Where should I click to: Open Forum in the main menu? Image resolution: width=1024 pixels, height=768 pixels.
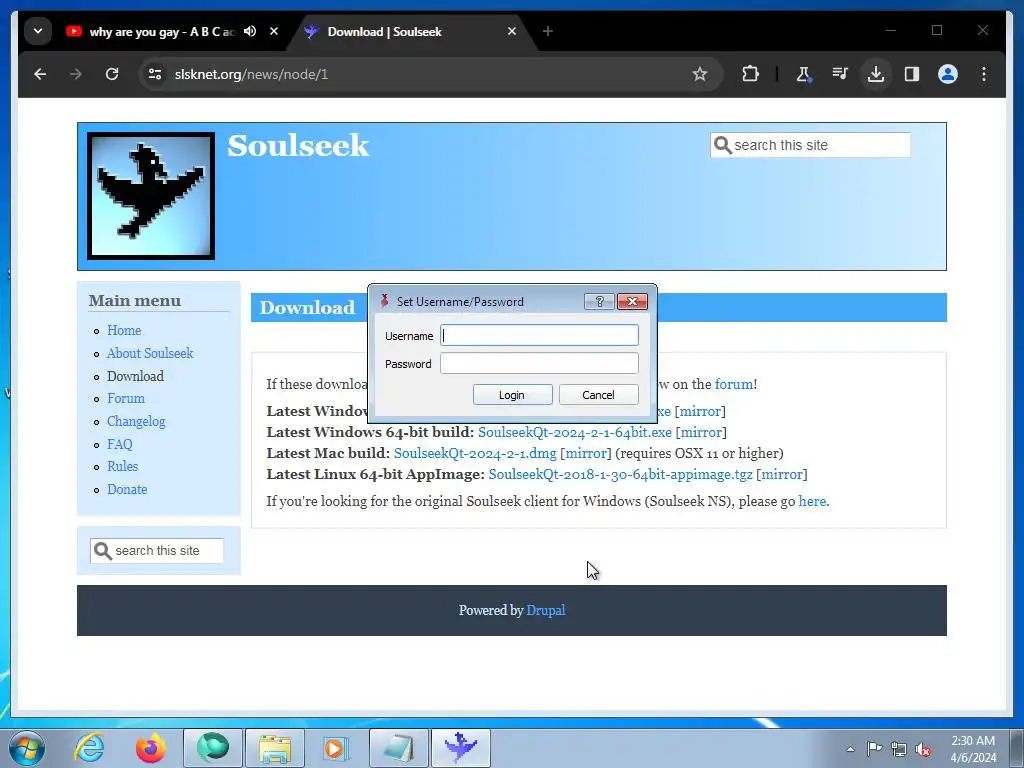[x=126, y=398]
